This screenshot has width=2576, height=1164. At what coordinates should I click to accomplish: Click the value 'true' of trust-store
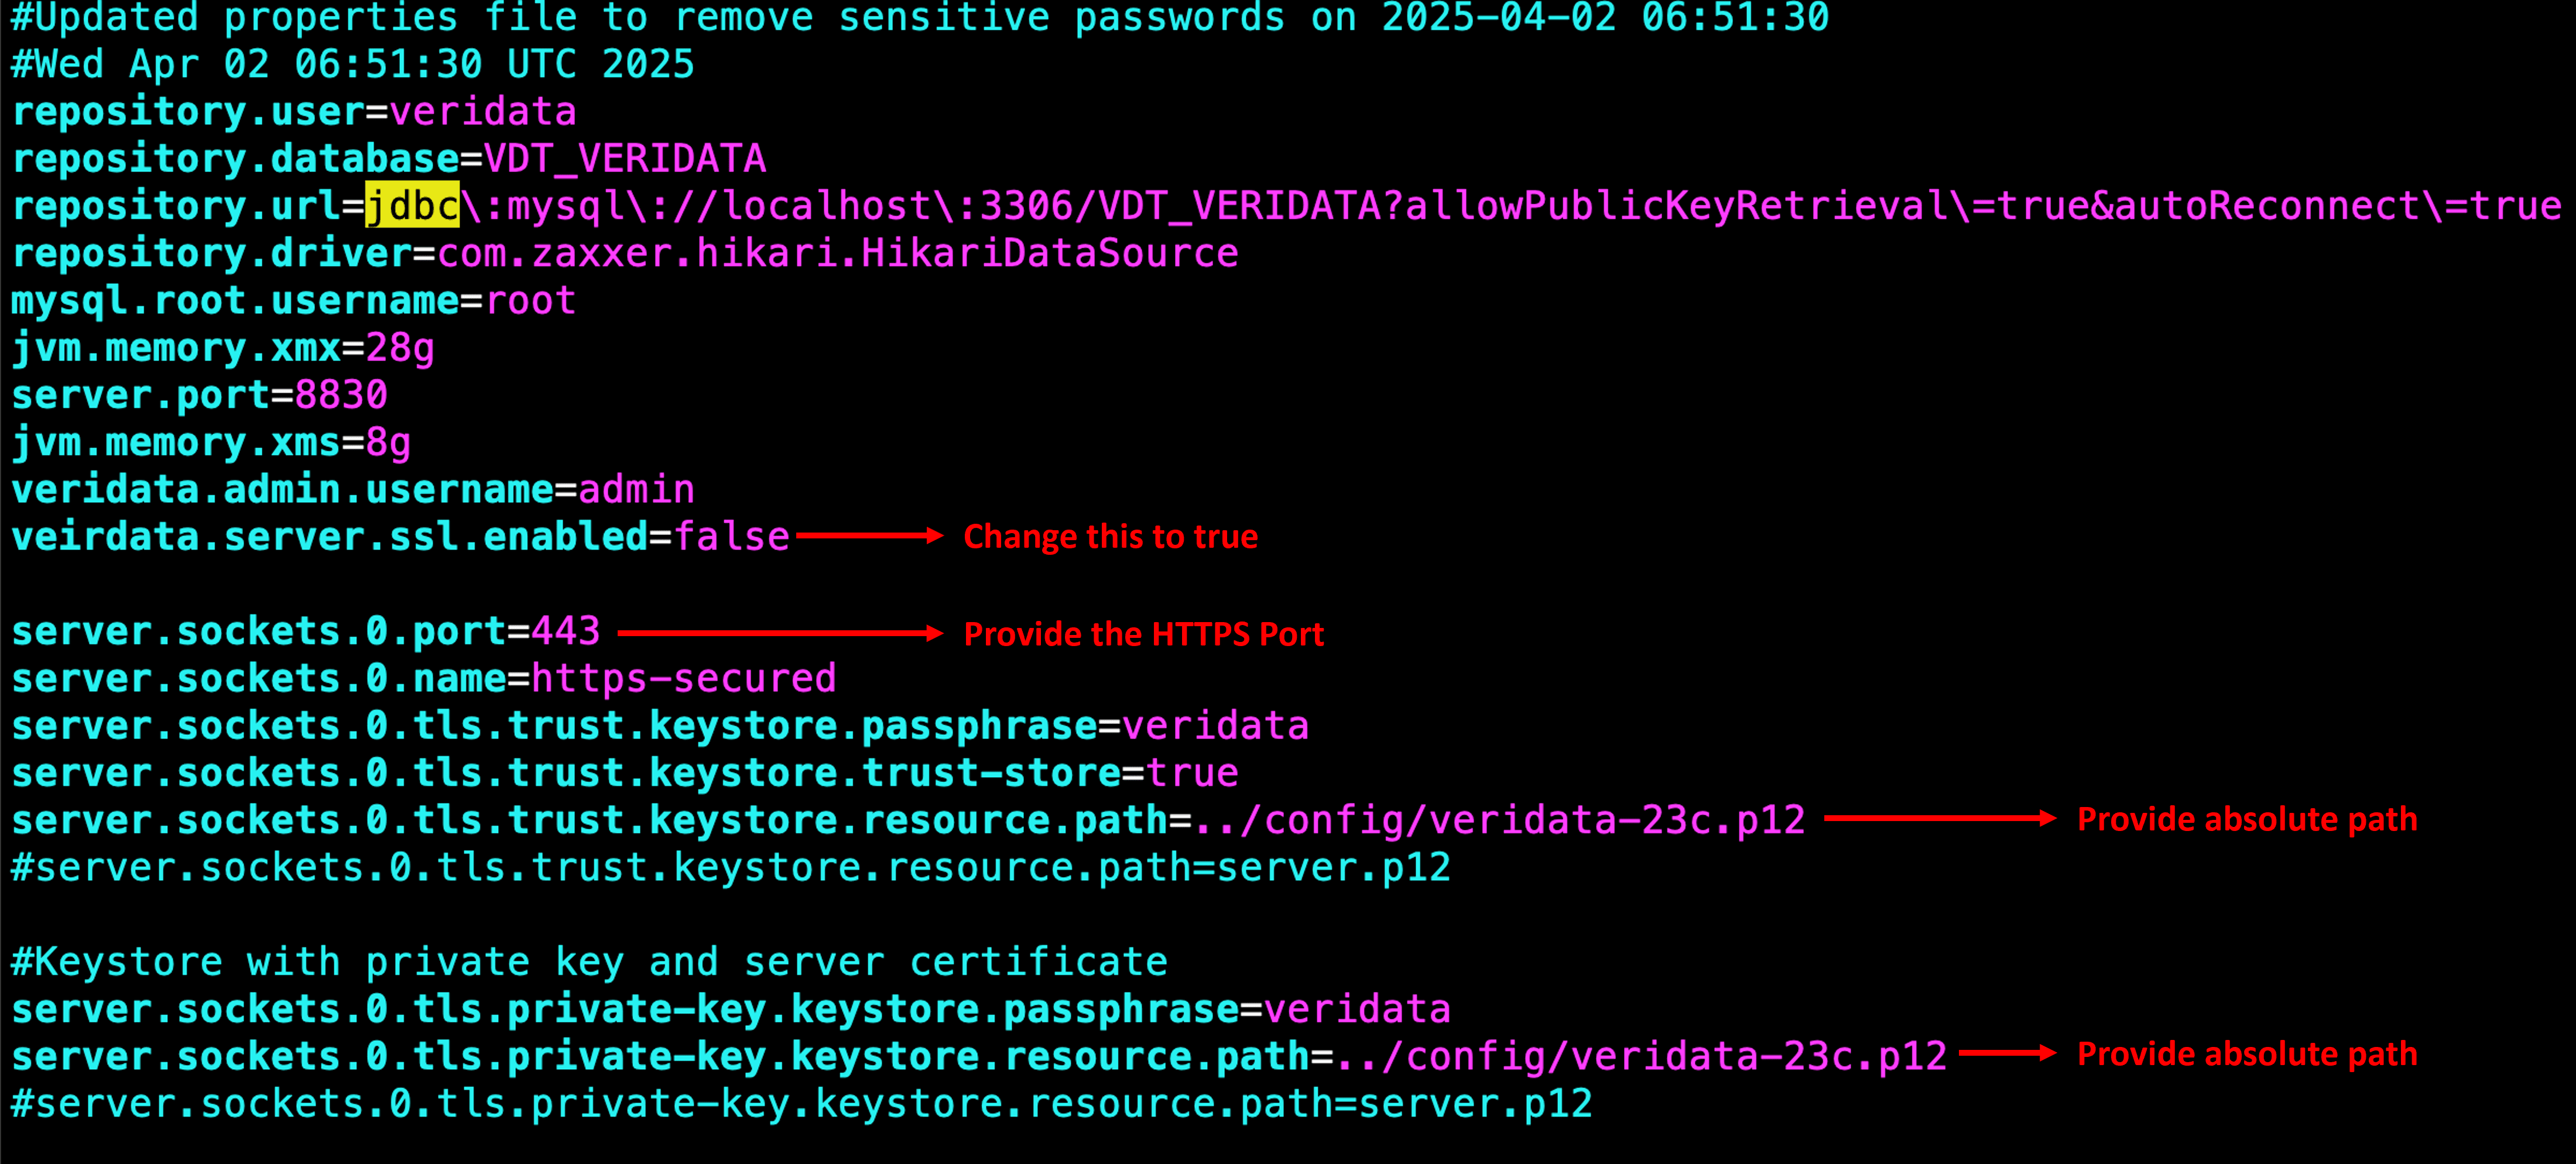[x=1192, y=773]
